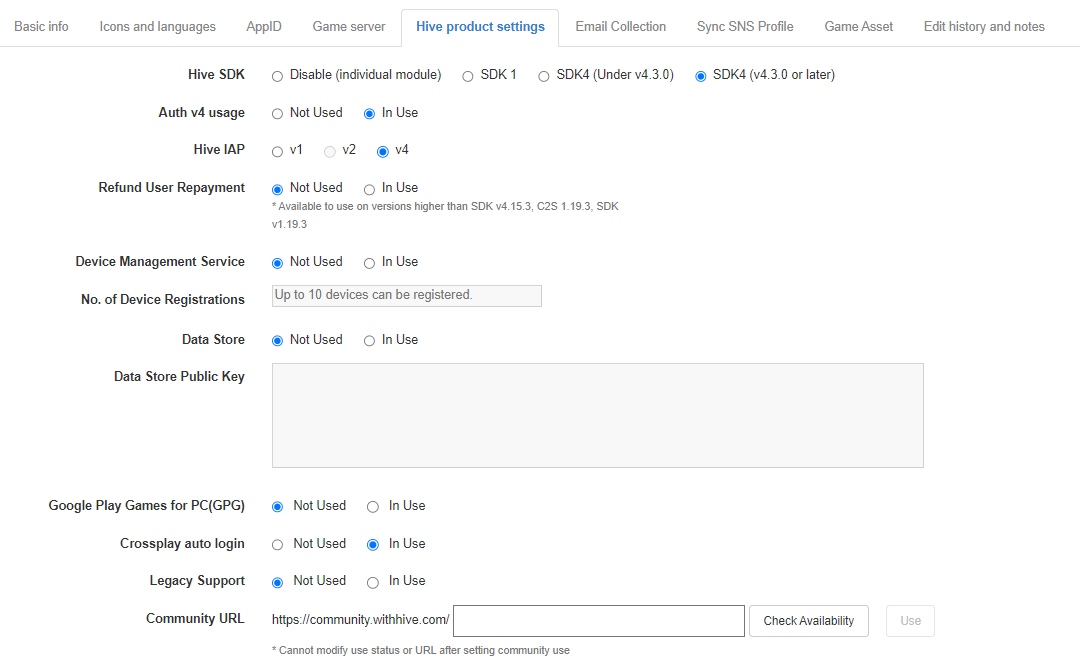1080x669 pixels.
Task: Click the 'Cannot modify use status' note
Action: pyautogui.click(x=421, y=650)
